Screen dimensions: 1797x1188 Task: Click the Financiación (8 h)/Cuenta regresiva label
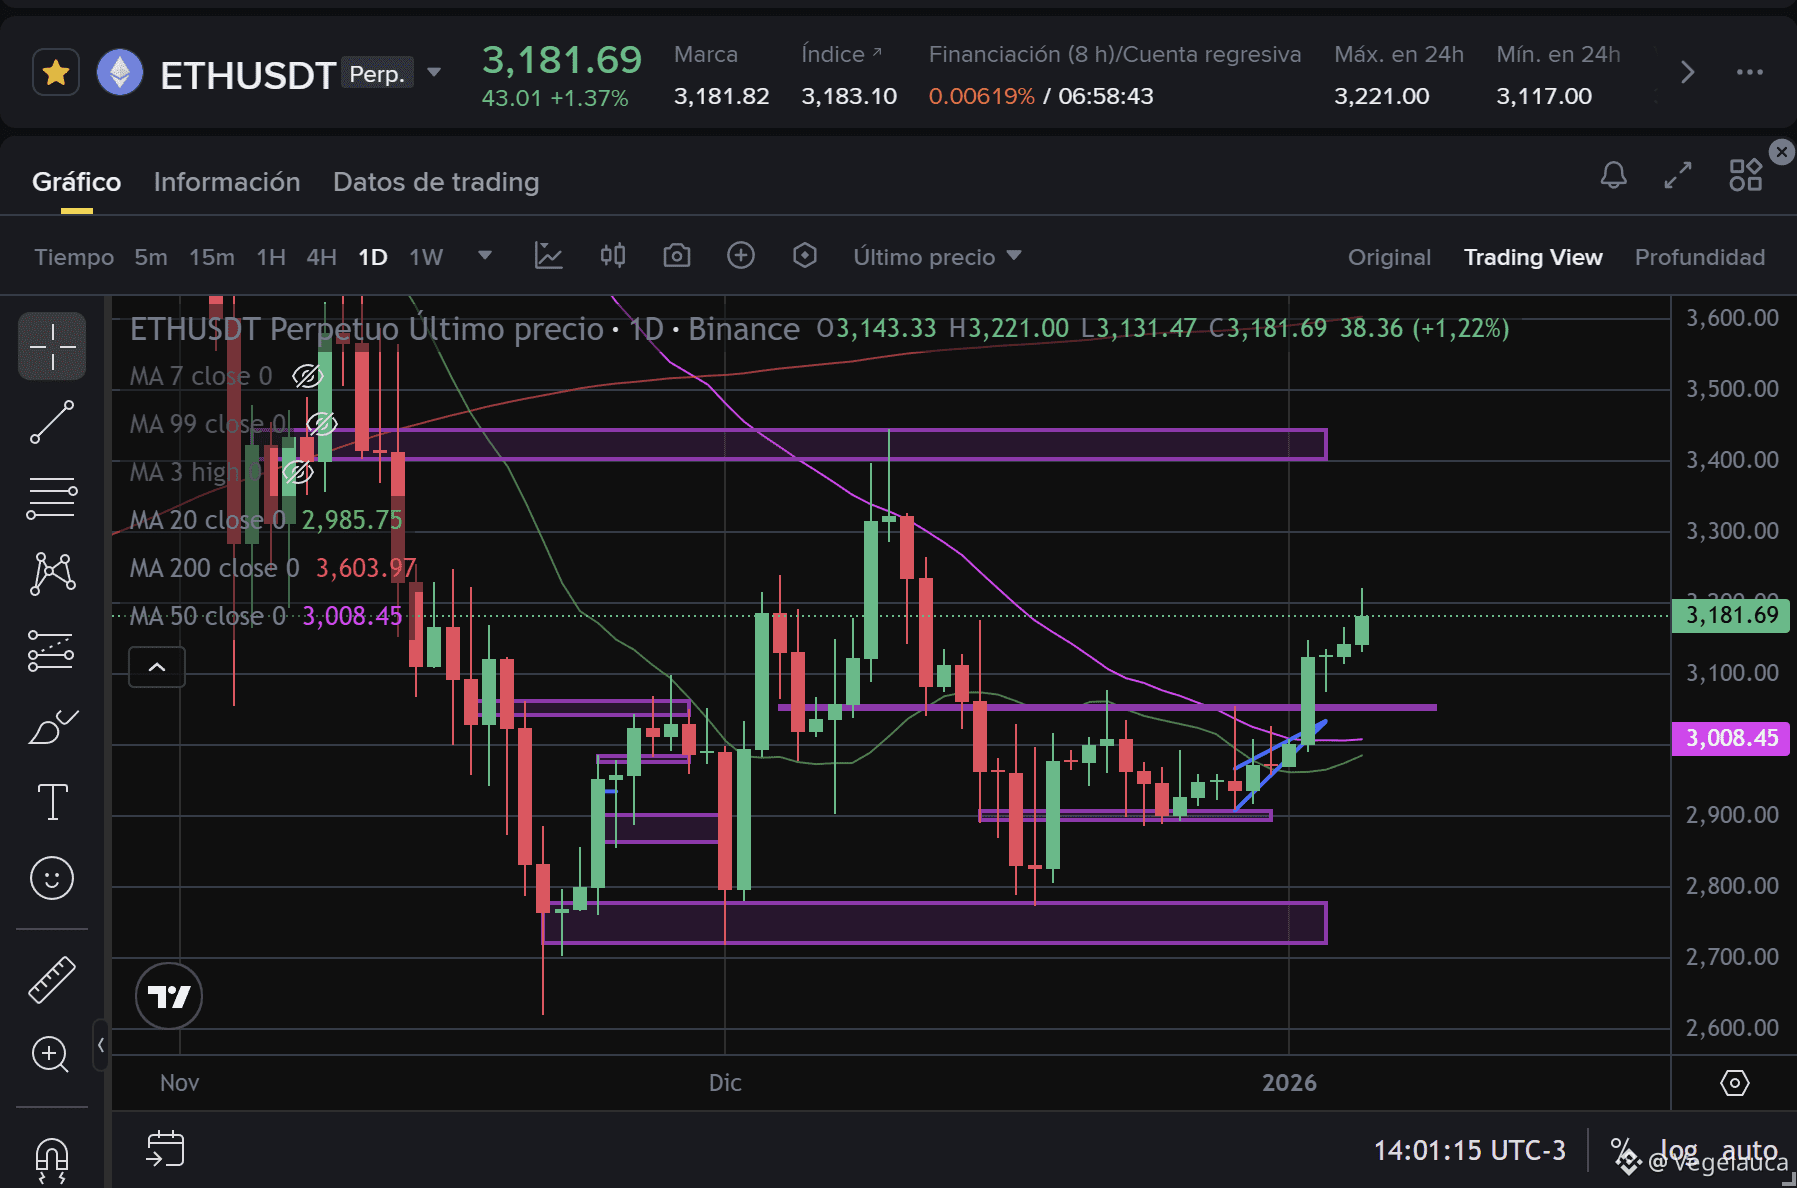pyautogui.click(x=1115, y=54)
